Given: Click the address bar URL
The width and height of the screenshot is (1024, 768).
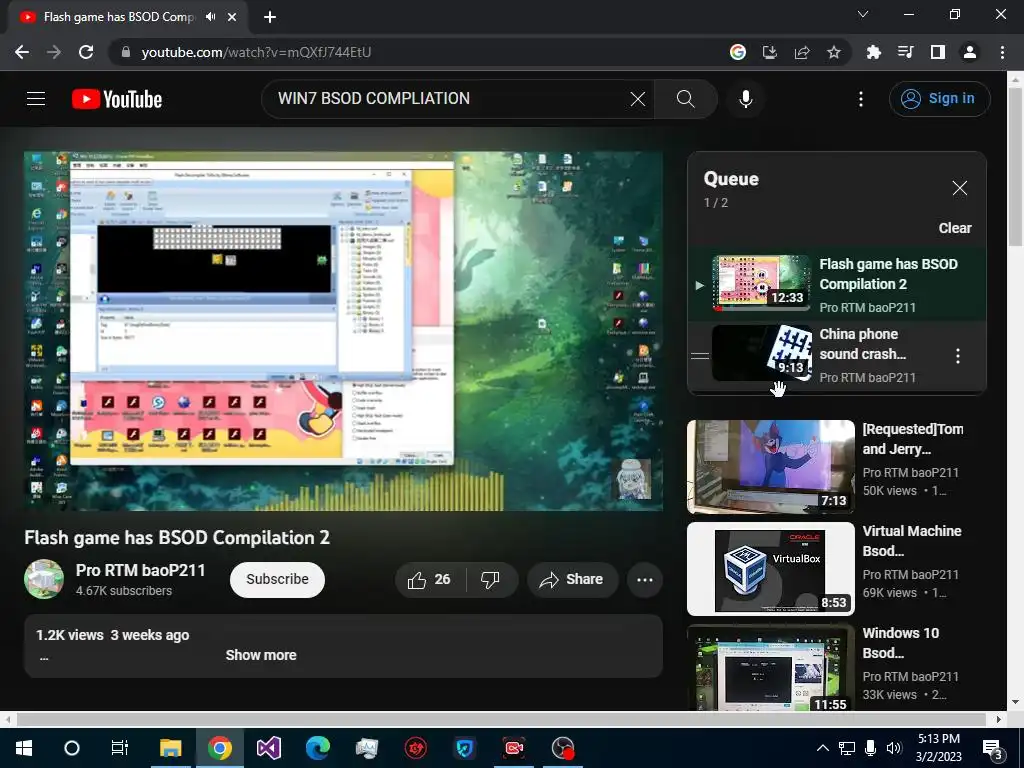Looking at the screenshot, I should (x=256, y=52).
